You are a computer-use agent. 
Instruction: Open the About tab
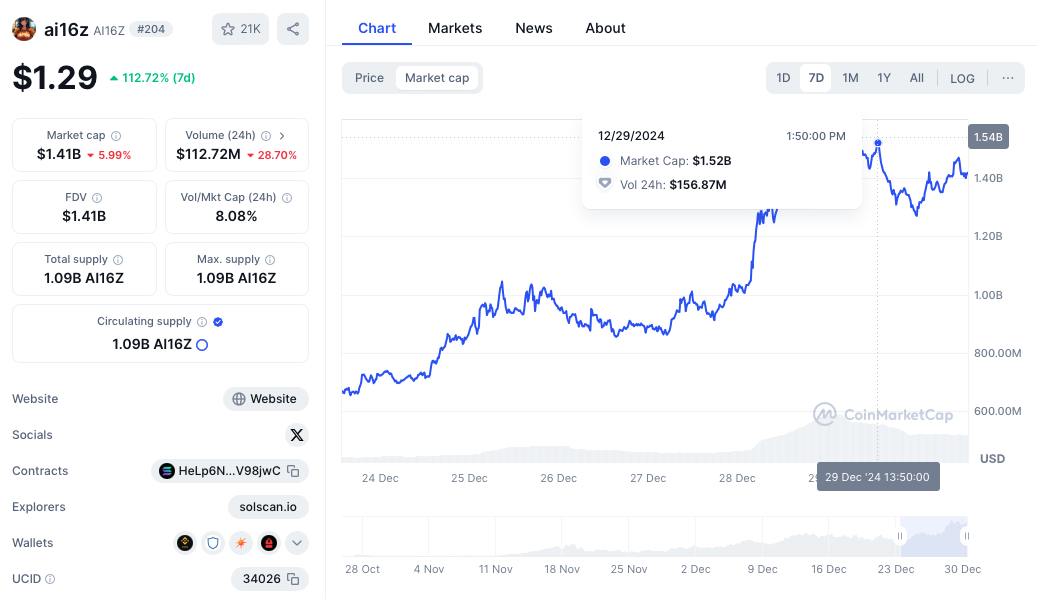click(605, 28)
